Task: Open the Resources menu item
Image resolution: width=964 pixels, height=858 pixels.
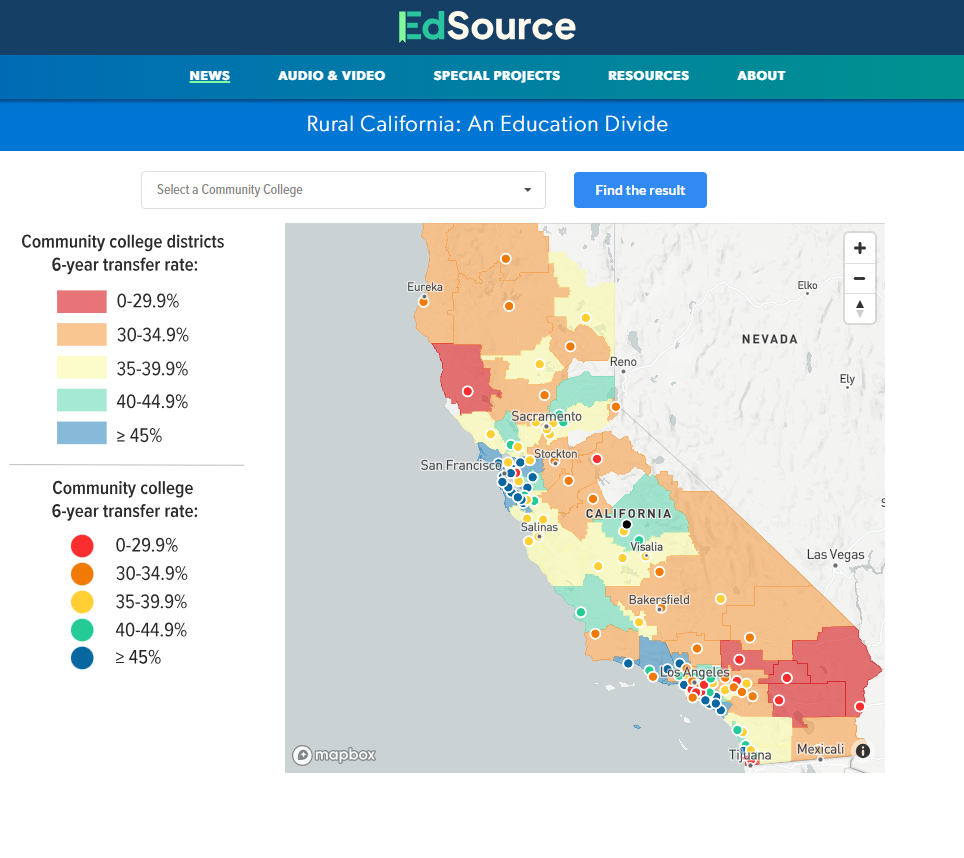Action: (x=648, y=76)
